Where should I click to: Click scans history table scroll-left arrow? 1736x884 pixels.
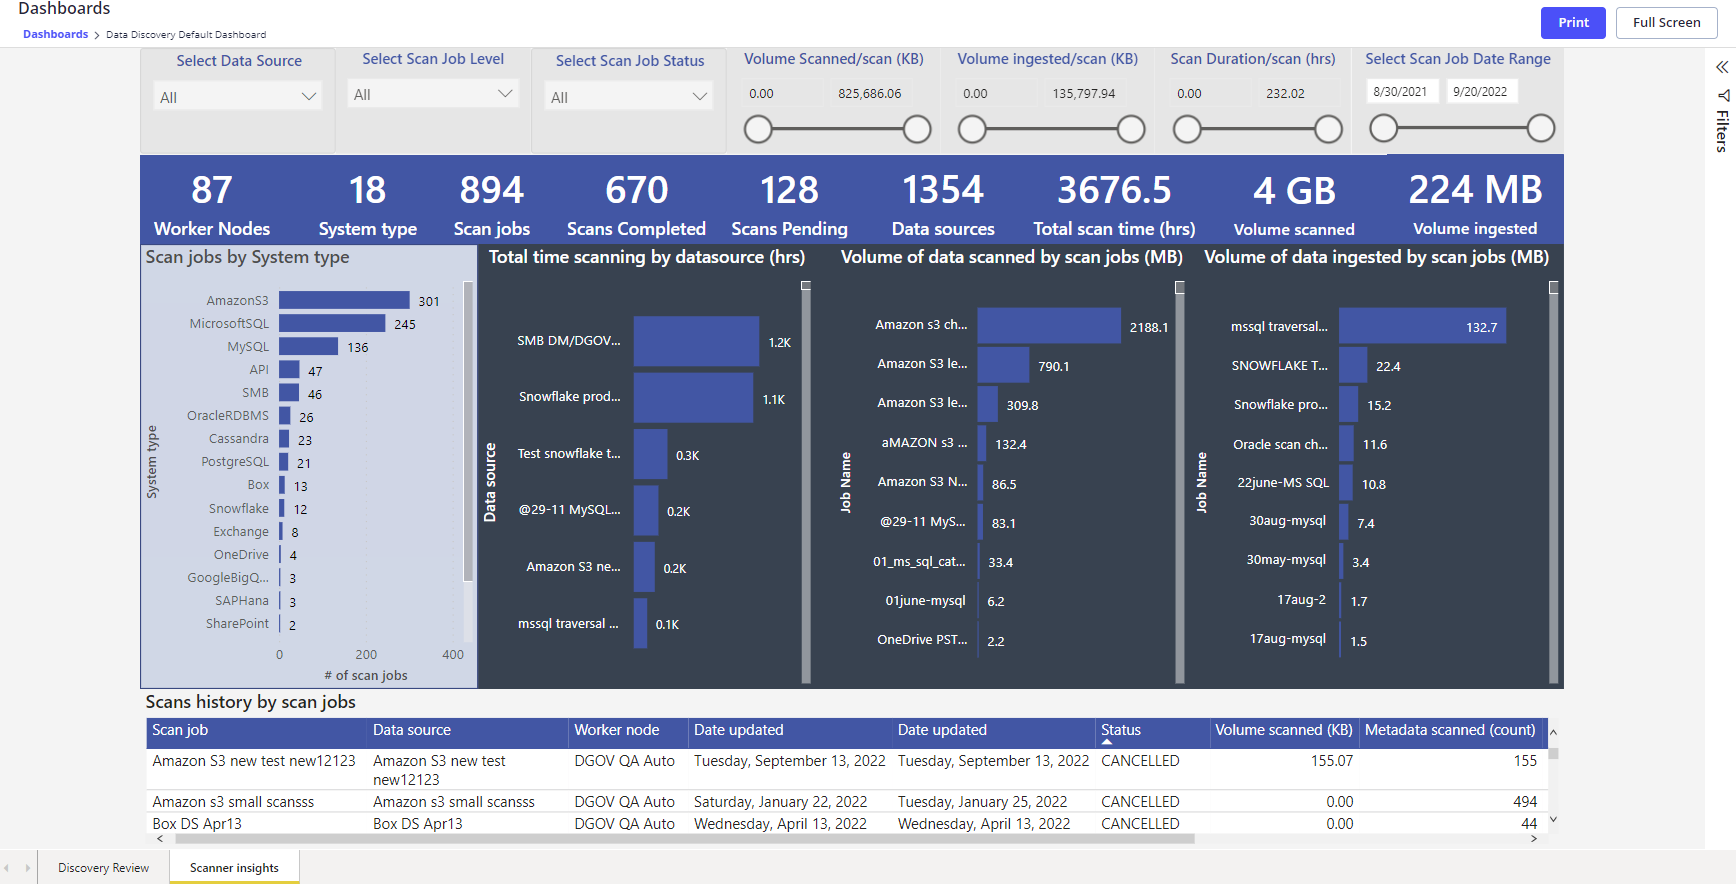[160, 839]
